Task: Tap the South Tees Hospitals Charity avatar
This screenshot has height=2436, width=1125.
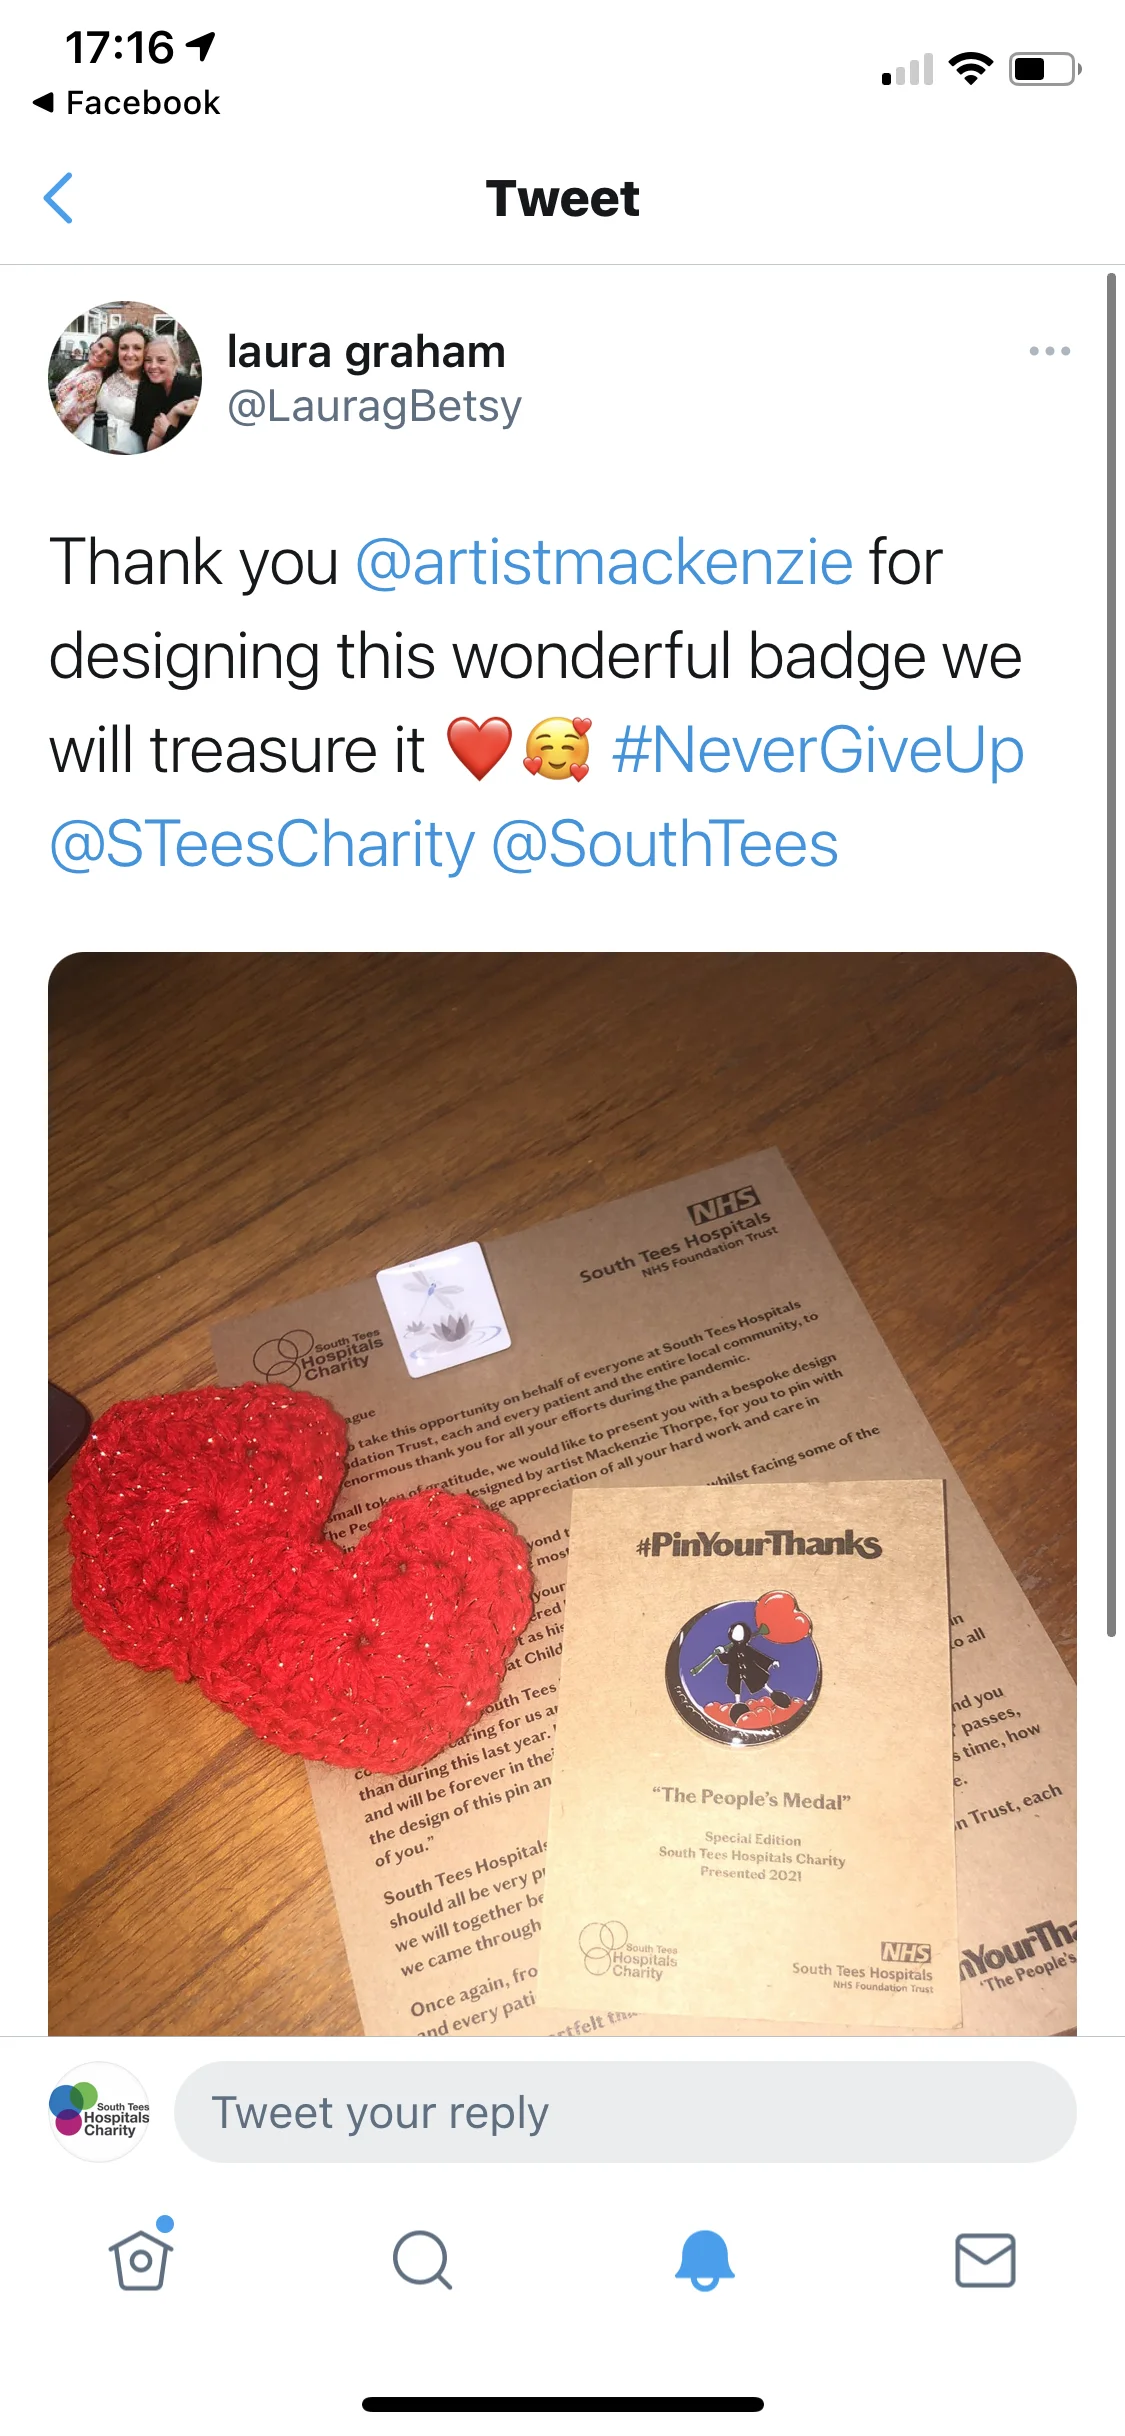Action: point(99,2112)
